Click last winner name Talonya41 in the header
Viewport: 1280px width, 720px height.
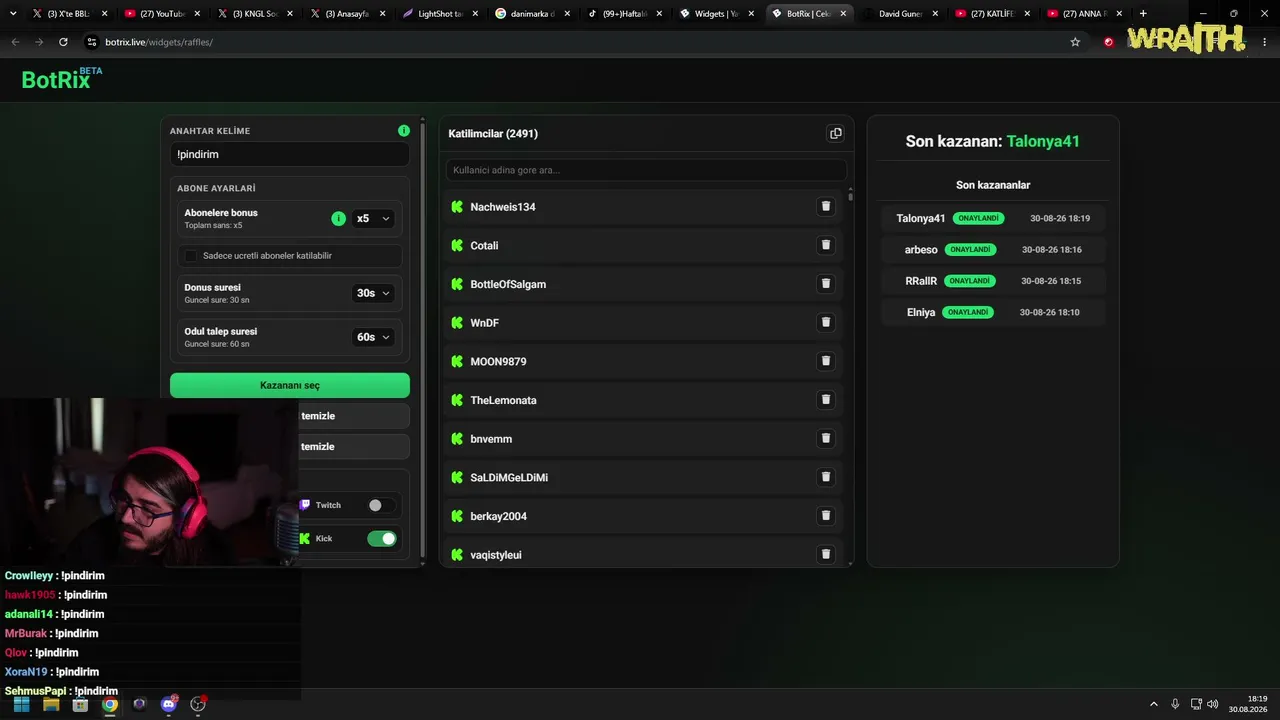coord(1043,141)
